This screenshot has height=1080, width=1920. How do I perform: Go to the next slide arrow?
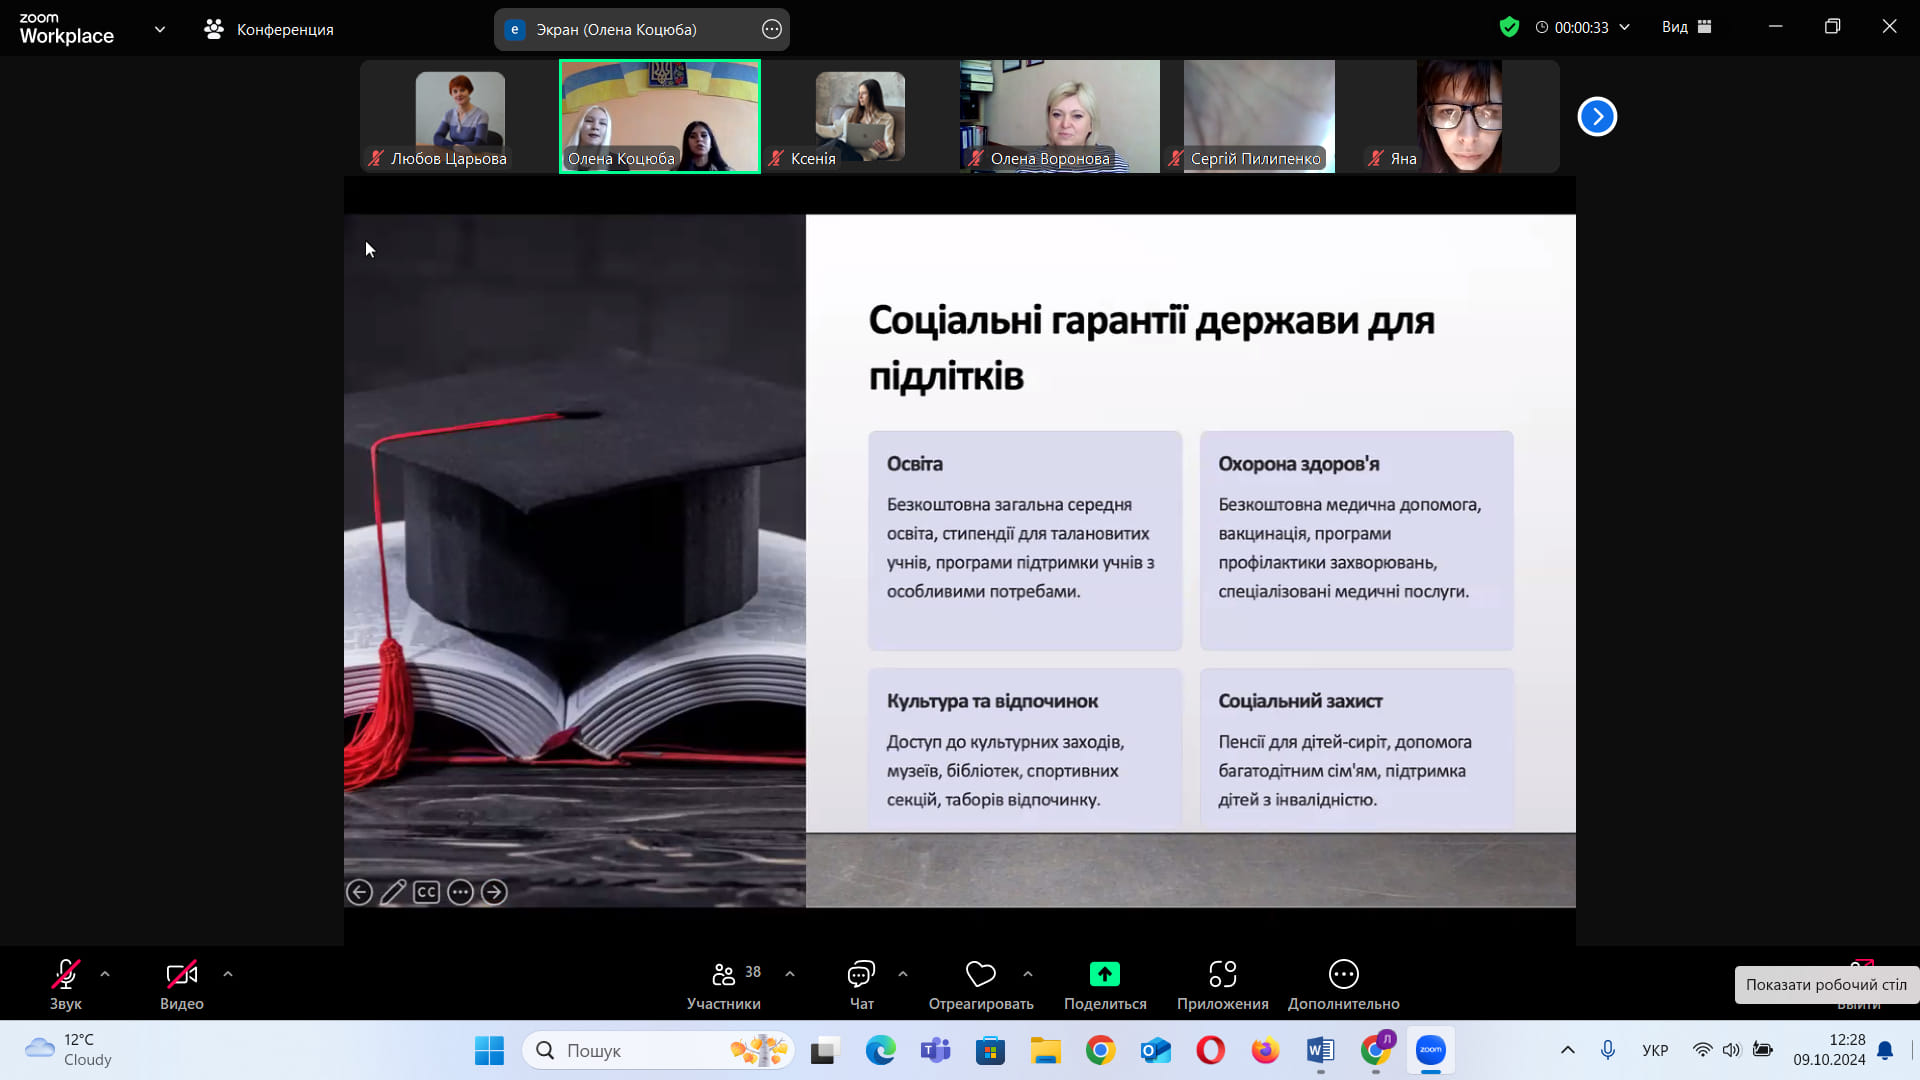494,892
